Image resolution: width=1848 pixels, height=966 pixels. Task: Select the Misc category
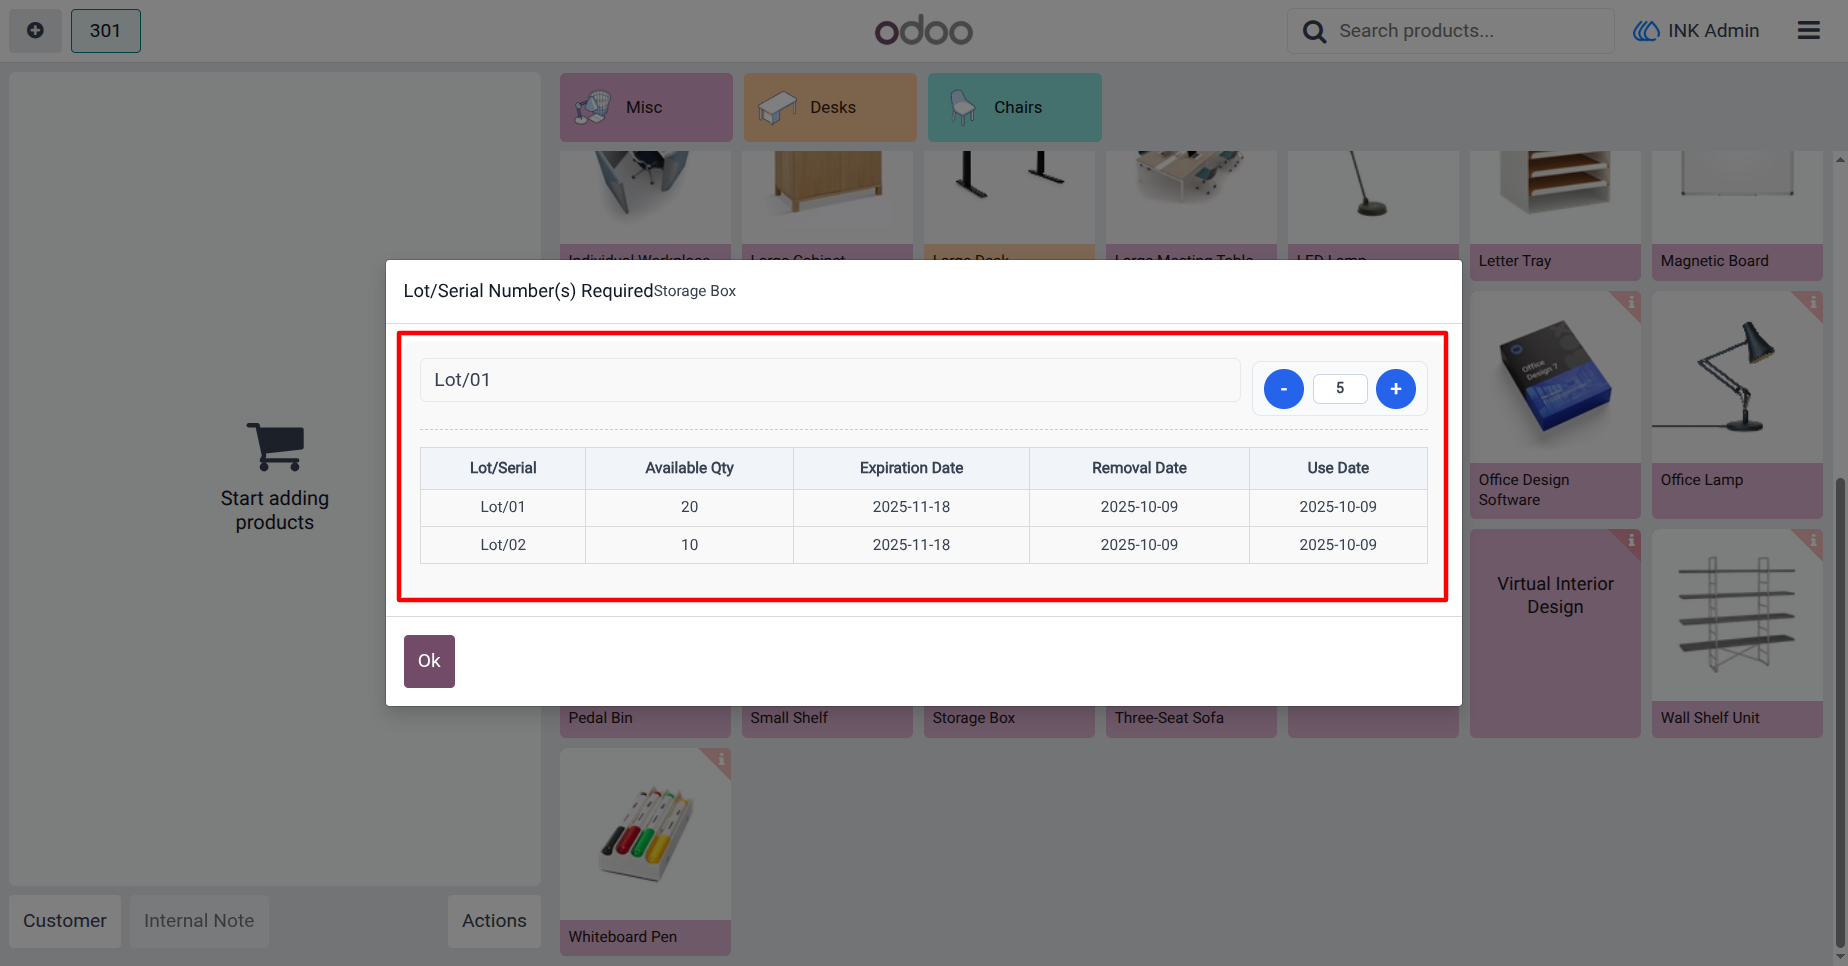tap(646, 107)
